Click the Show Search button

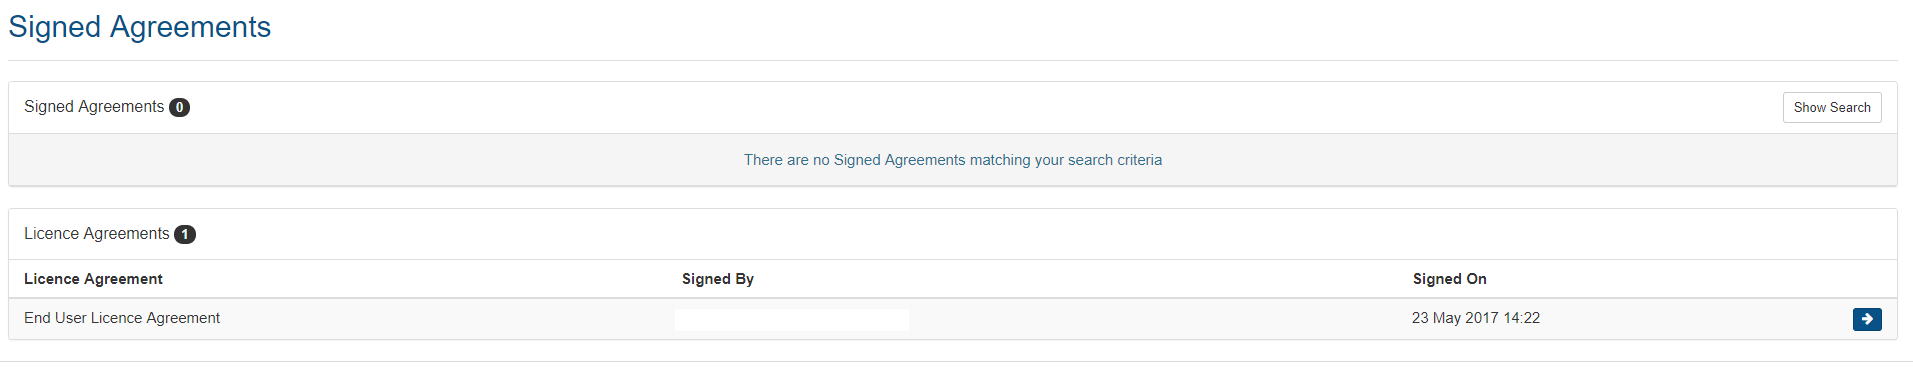[1832, 108]
